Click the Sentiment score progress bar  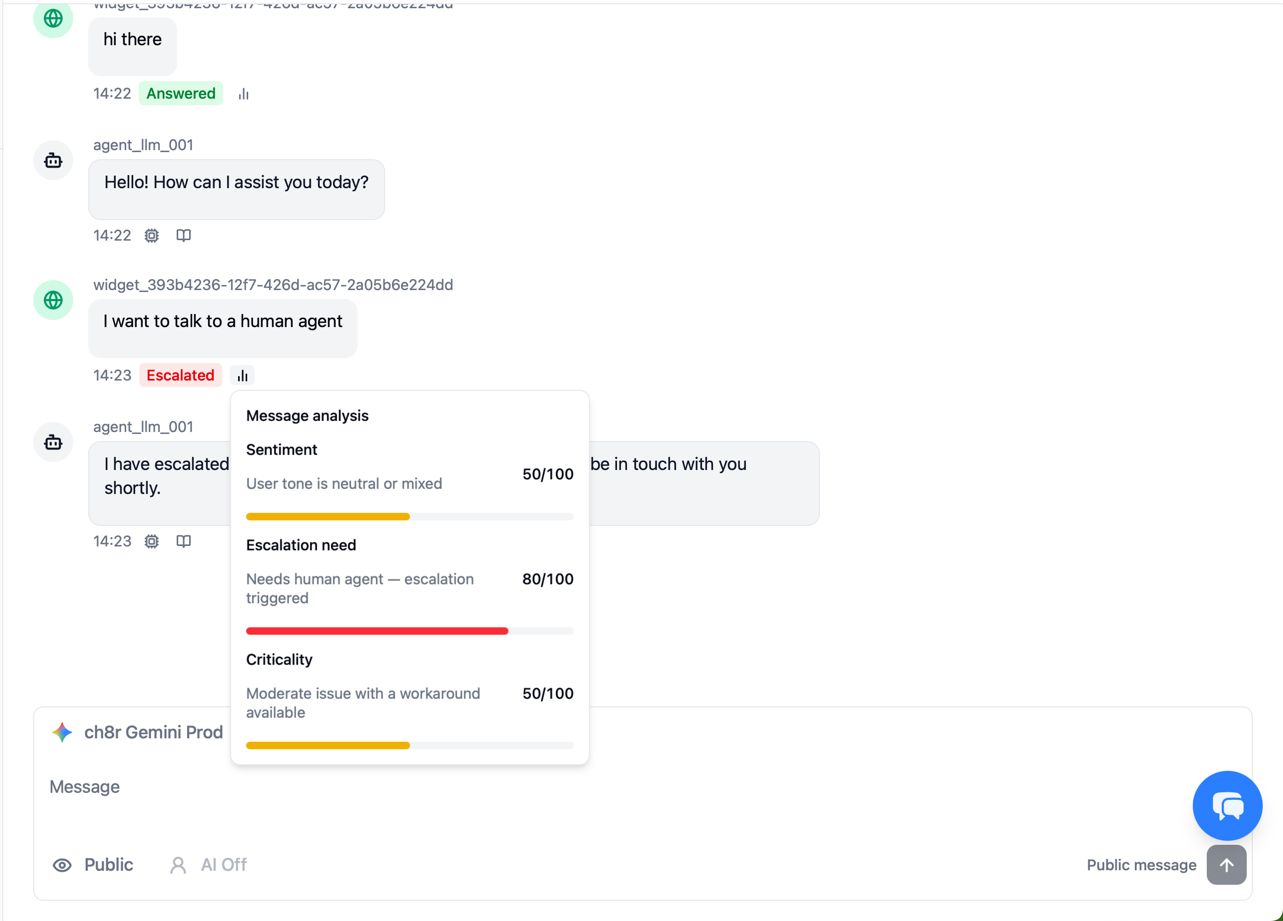tap(409, 517)
